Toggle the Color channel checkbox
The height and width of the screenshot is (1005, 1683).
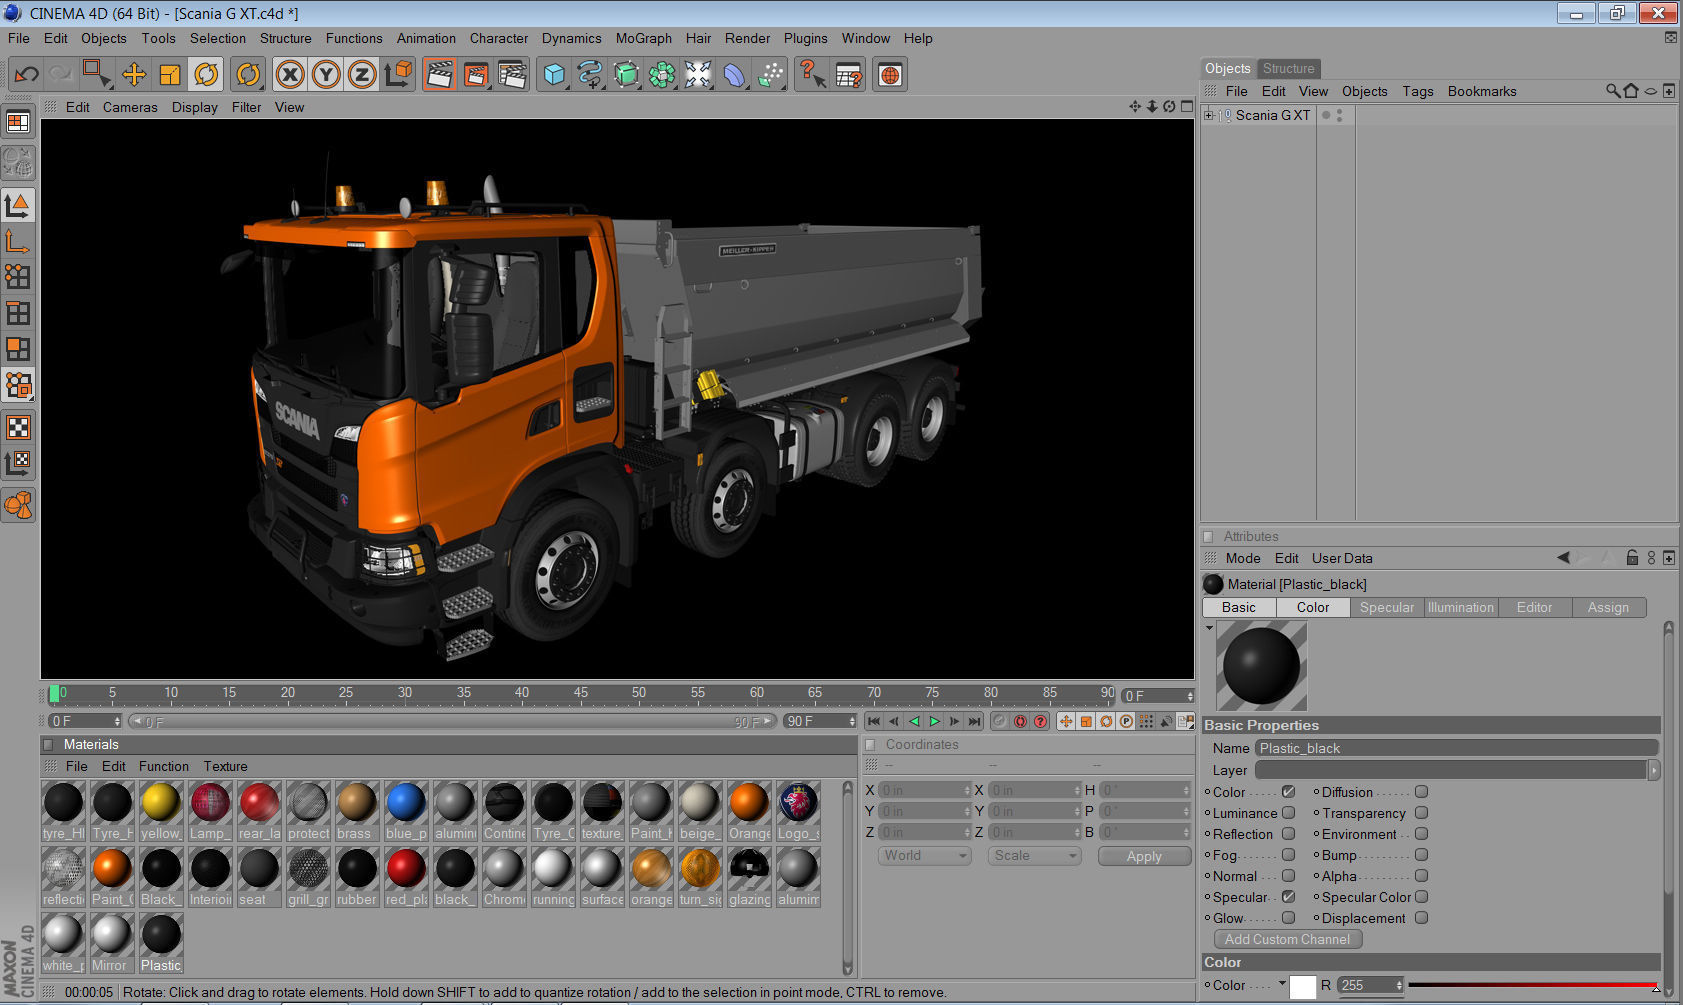pyautogui.click(x=1288, y=792)
